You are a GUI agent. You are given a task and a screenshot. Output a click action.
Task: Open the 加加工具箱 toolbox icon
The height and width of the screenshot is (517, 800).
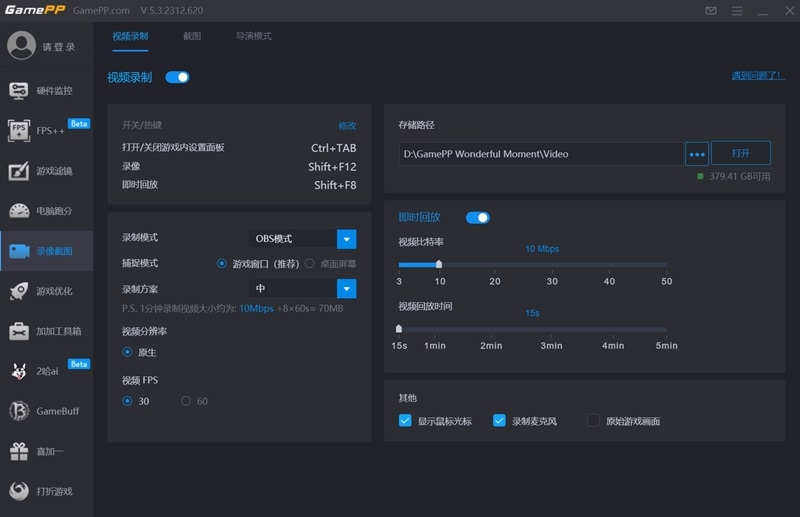[x=19, y=331]
